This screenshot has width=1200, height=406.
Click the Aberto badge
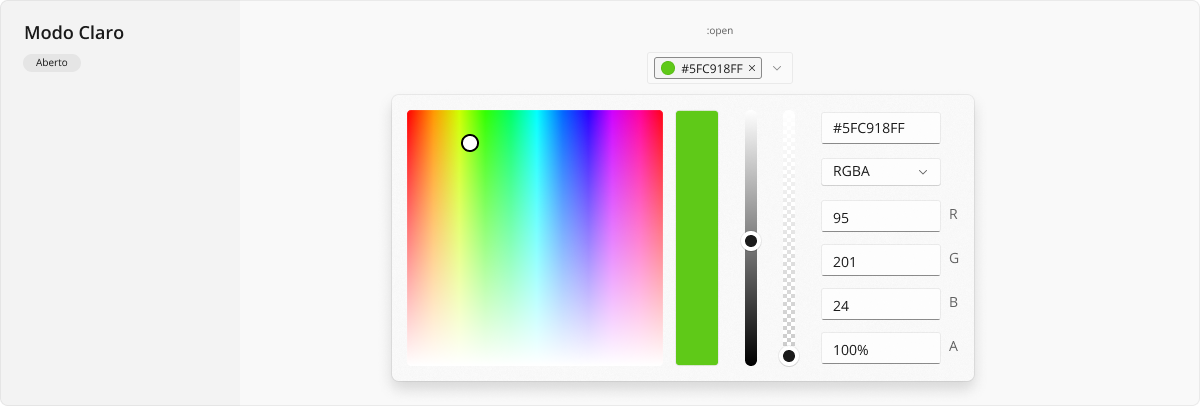pos(52,62)
